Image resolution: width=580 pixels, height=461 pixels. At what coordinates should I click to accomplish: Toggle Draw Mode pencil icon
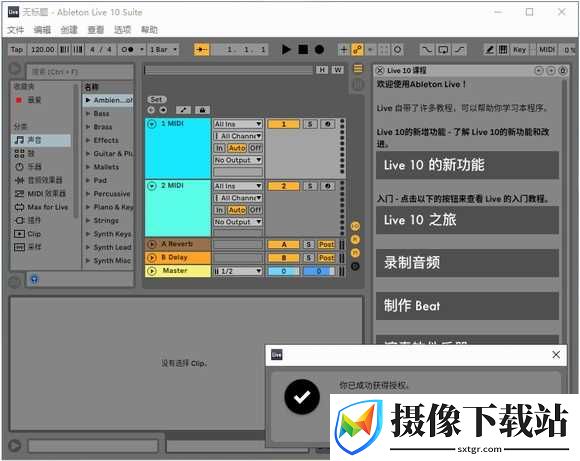click(x=489, y=49)
